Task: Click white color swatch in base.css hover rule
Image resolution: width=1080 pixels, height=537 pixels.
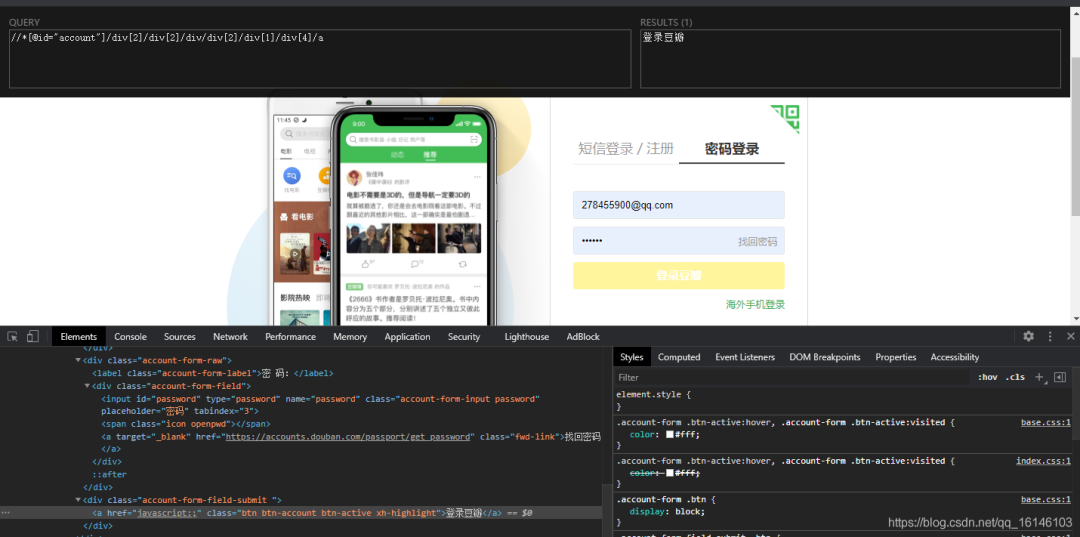Action: pyautogui.click(x=669, y=435)
